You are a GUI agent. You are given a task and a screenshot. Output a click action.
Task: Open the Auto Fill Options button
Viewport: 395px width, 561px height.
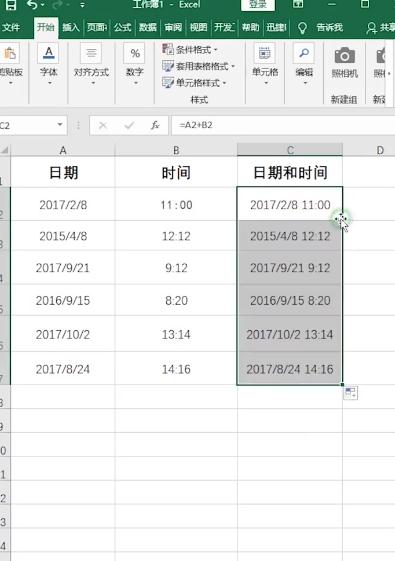[350, 392]
